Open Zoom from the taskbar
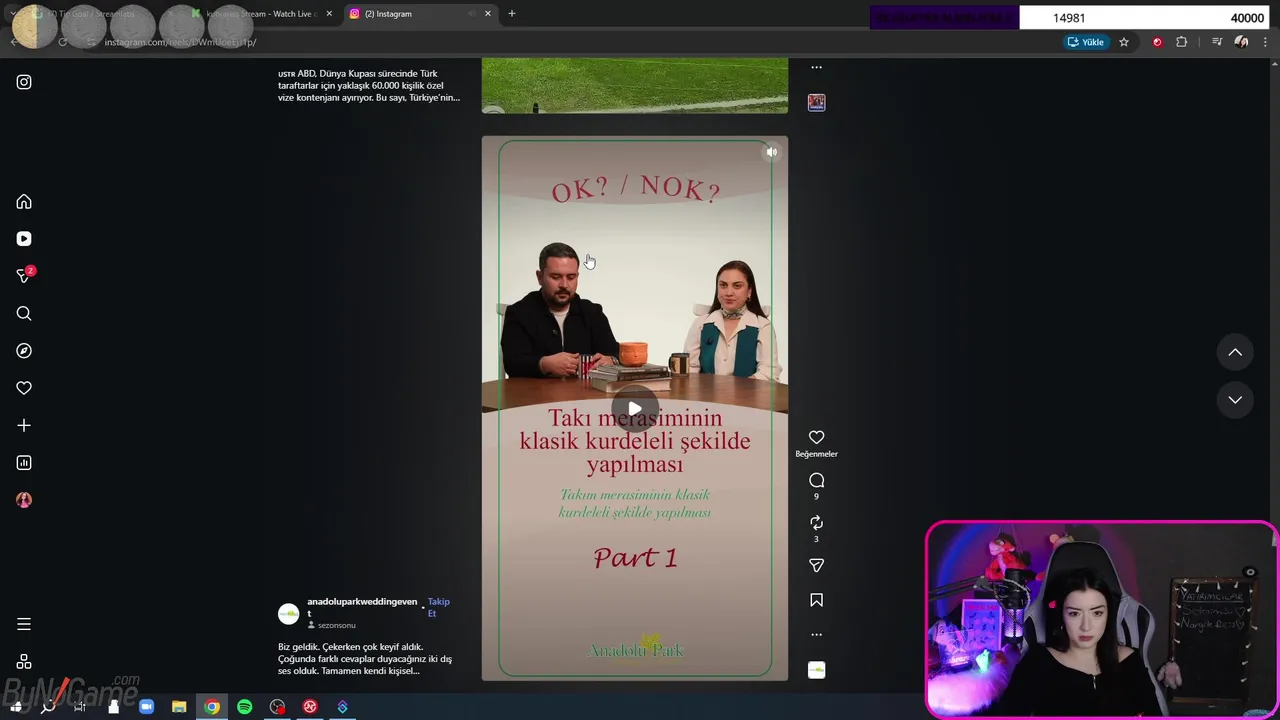The image size is (1280, 720). 146,707
